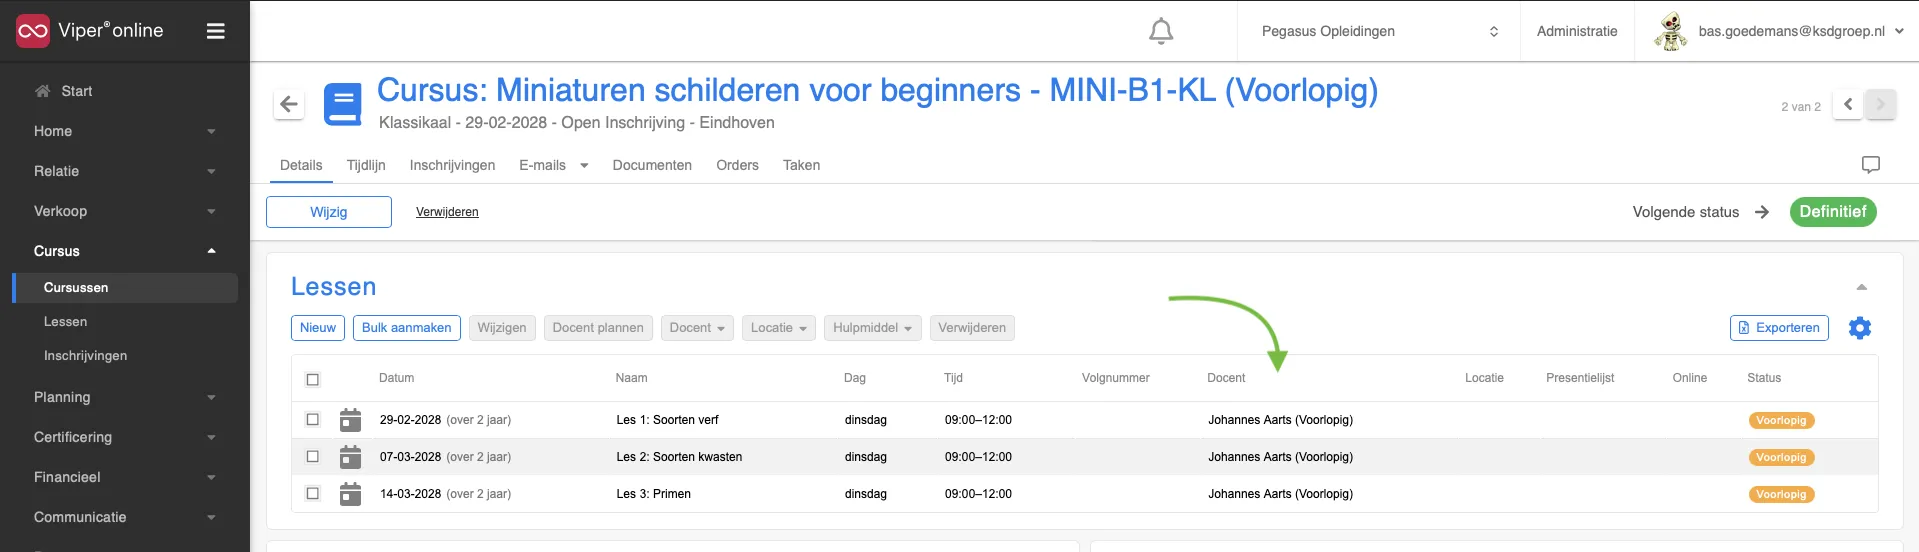The width and height of the screenshot is (1919, 552).
Task: Click Voorlopig status badge of Les 1 row
Action: coord(1781,421)
